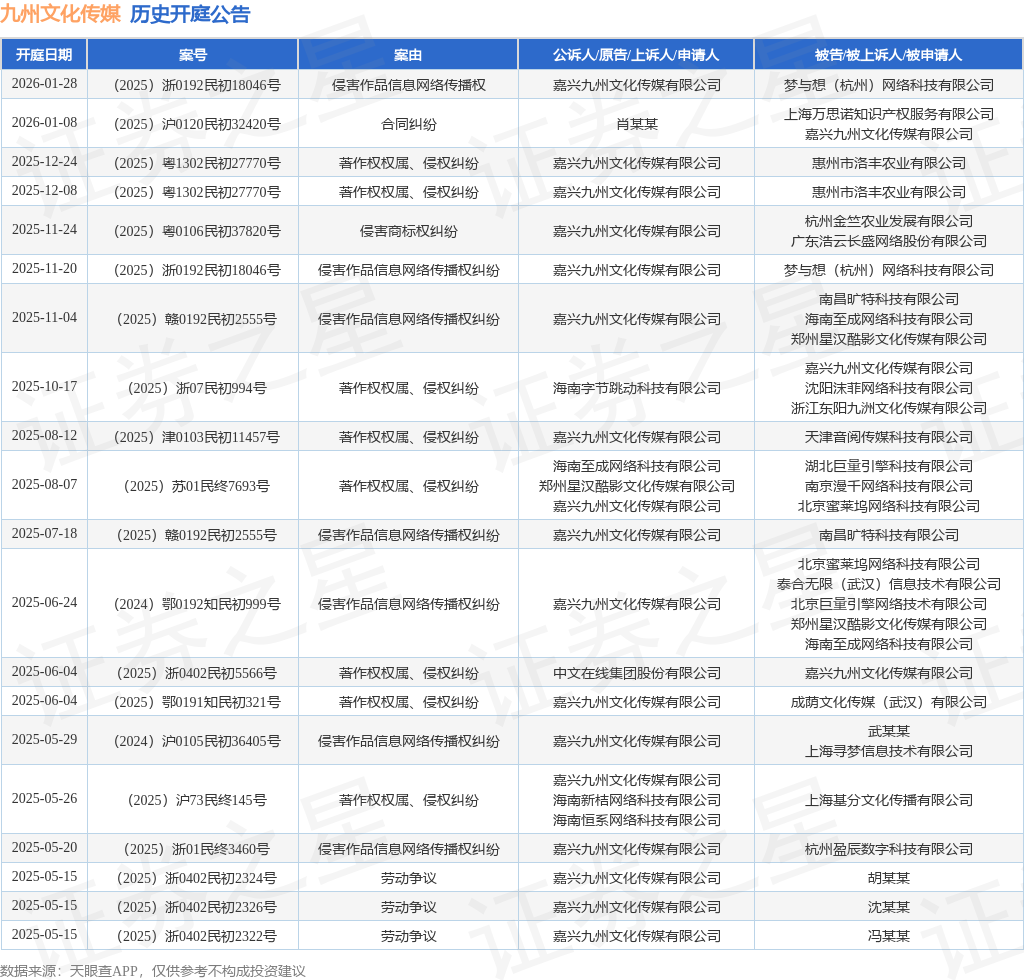Click defendant 杭州盈辰数字科技有限公司
The width and height of the screenshot is (1024, 980).
point(889,849)
